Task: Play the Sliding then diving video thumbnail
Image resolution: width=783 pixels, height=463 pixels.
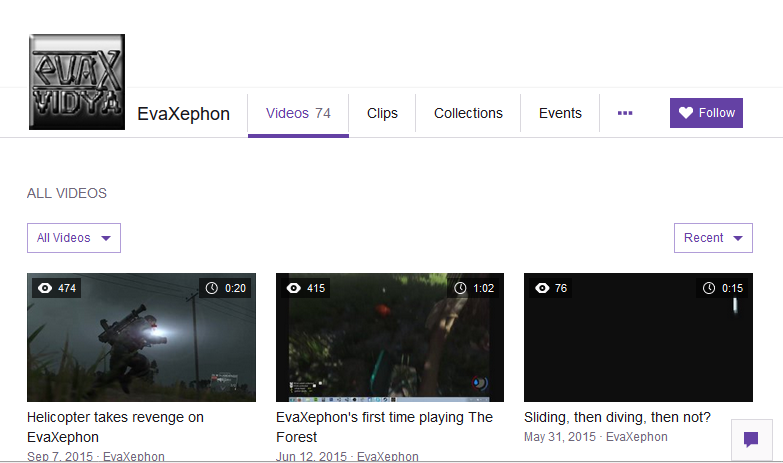Action: tap(638, 337)
